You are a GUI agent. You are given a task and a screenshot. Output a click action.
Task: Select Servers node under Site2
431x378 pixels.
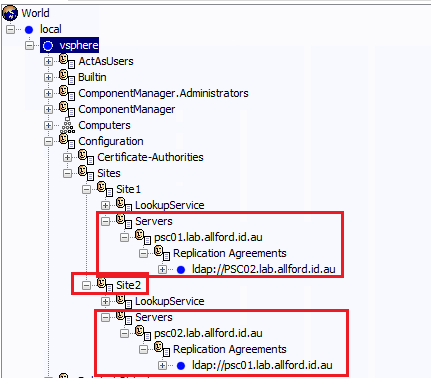154,317
